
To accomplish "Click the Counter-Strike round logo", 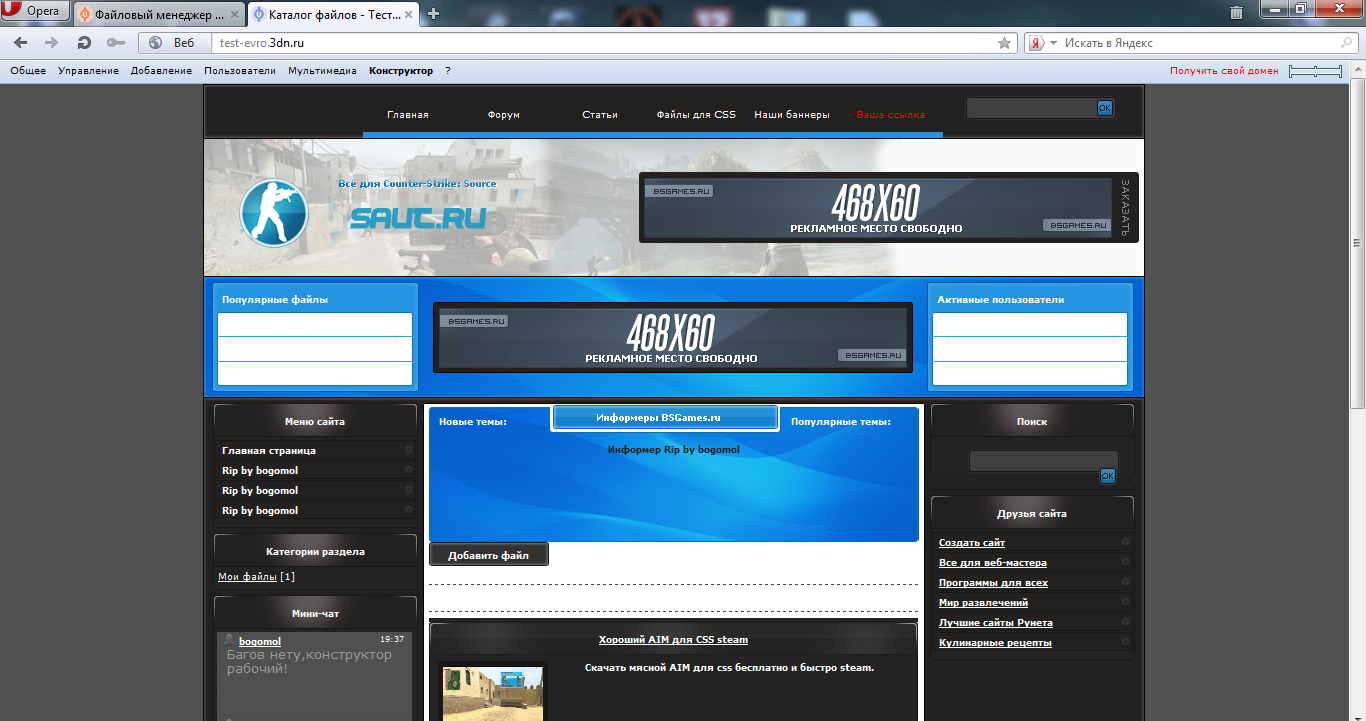I will pyautogui.click(x=274, y=212).
